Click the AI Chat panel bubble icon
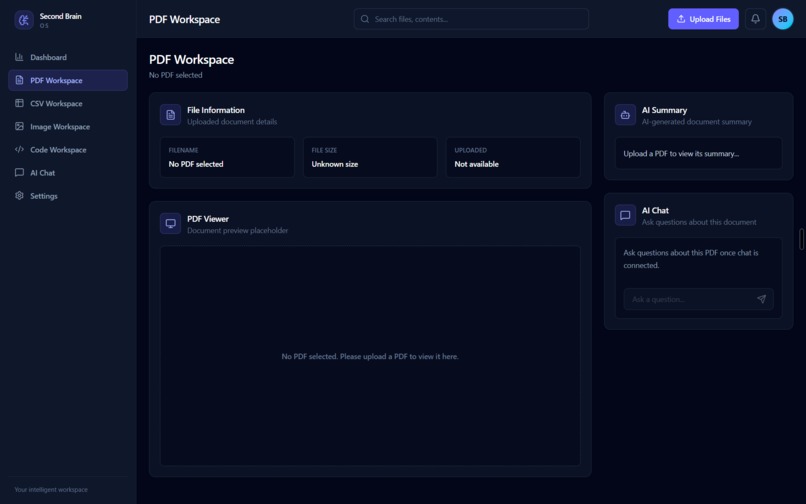The width and height of the screenshot is (806, 504). [625, 215]
